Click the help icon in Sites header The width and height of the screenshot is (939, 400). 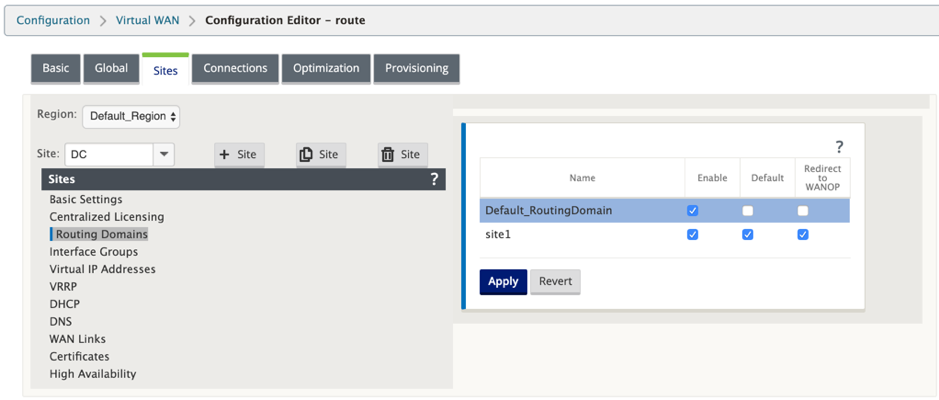click(x=434, y=179)
